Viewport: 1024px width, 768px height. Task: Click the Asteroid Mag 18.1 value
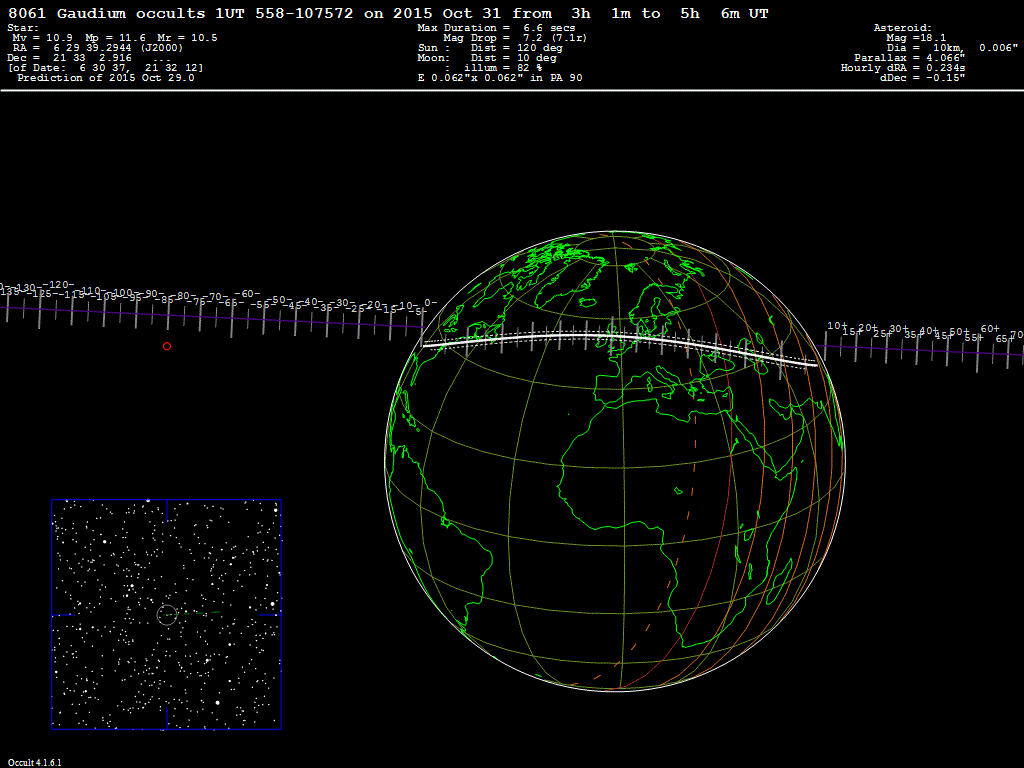925,38
